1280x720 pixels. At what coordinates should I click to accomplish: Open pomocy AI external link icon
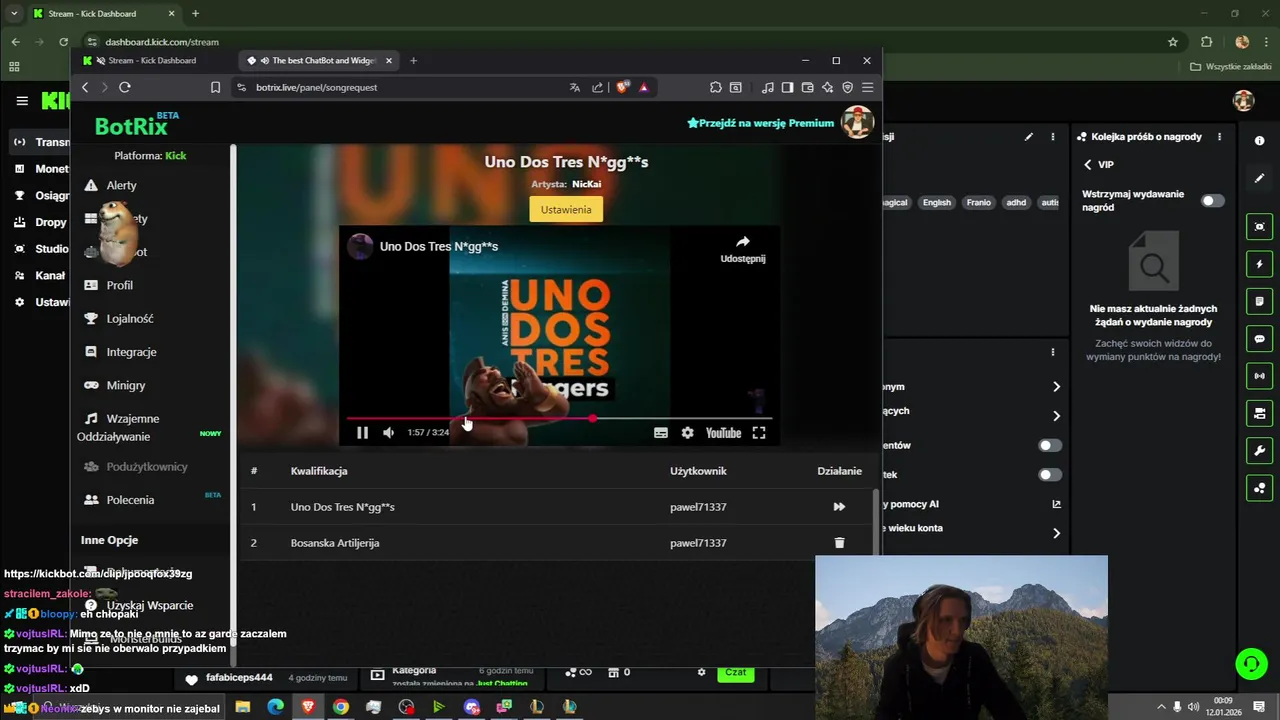pyautogui.click(x=1056, y=504)
